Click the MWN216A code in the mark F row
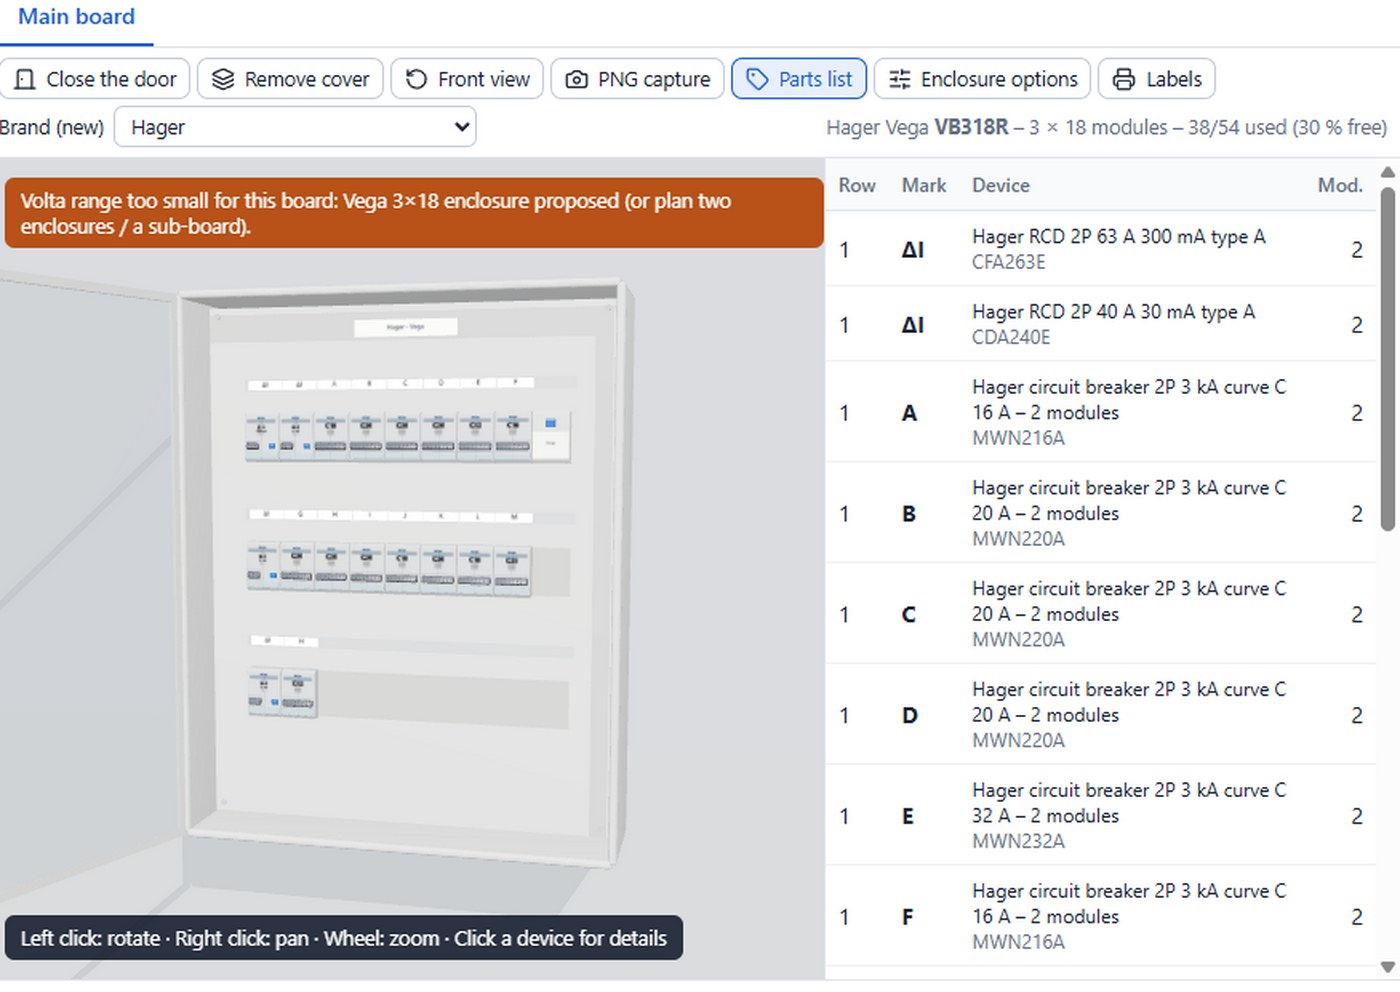The image size is (1400, 992). pos(1018,942)
